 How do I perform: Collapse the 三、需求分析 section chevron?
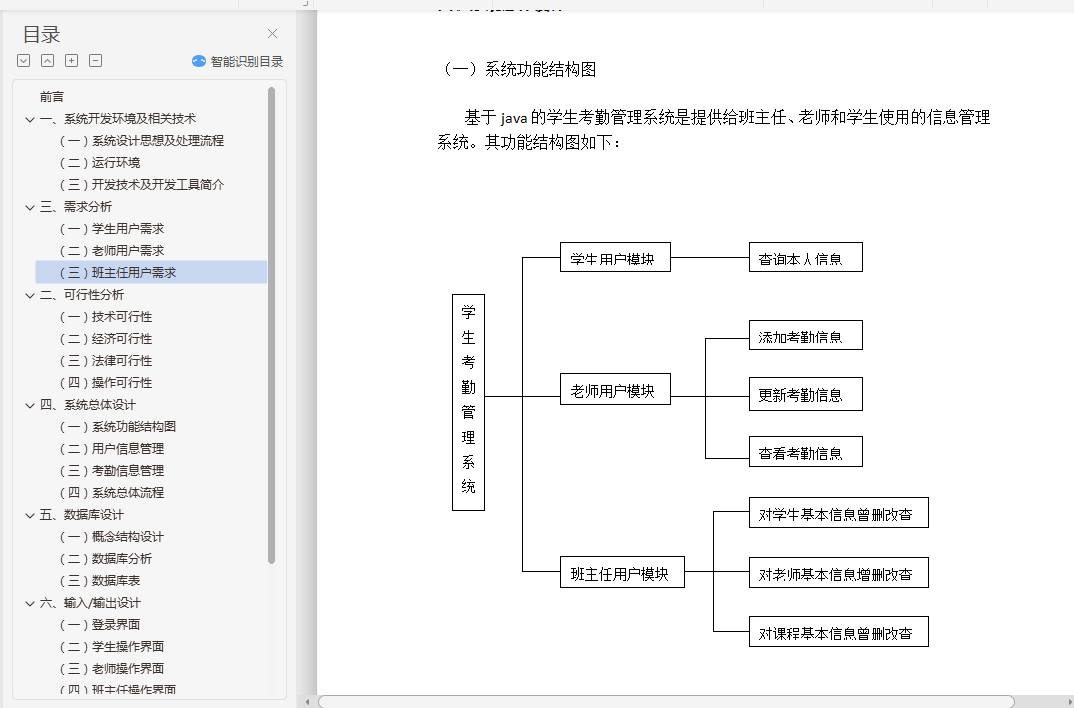tap(29, 207)
